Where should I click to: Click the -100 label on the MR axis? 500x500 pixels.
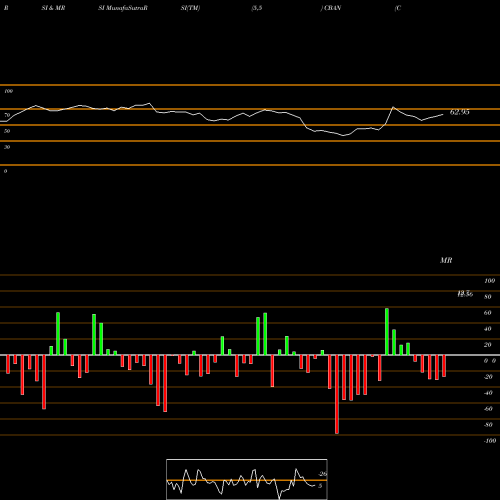click(490, 441)
